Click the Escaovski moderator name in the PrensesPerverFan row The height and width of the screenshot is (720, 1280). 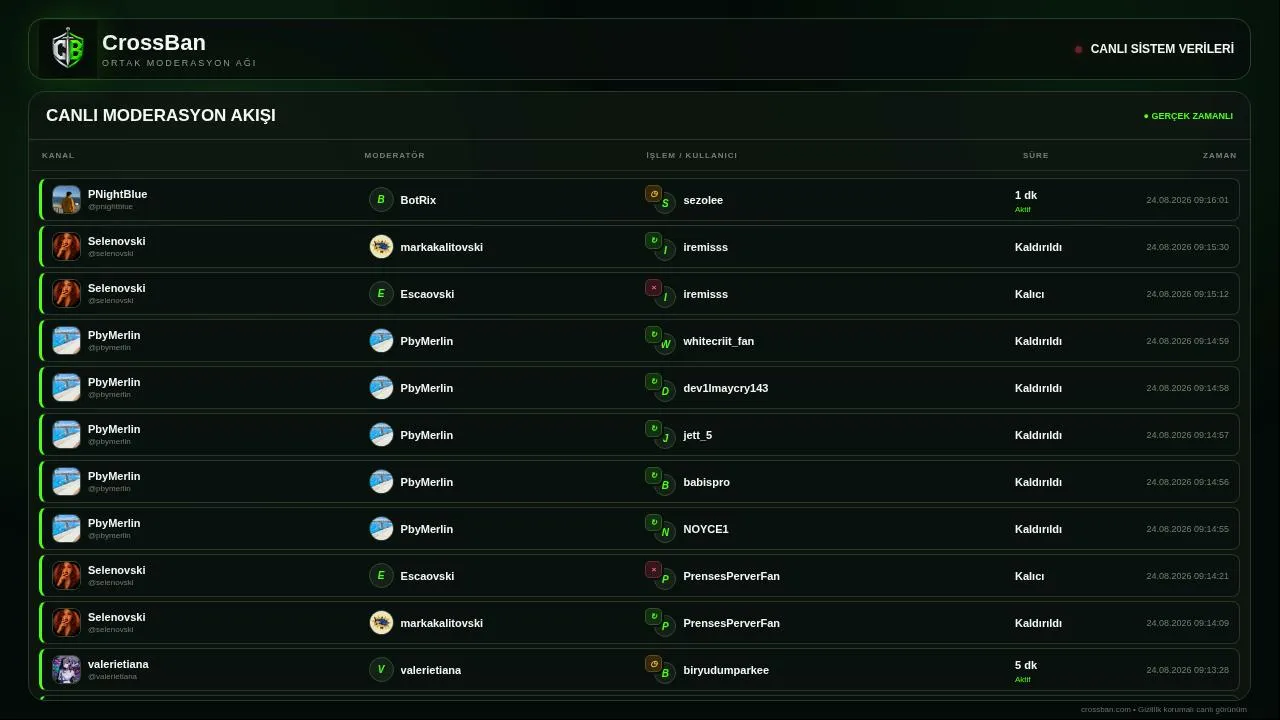[x=427, y=576]
